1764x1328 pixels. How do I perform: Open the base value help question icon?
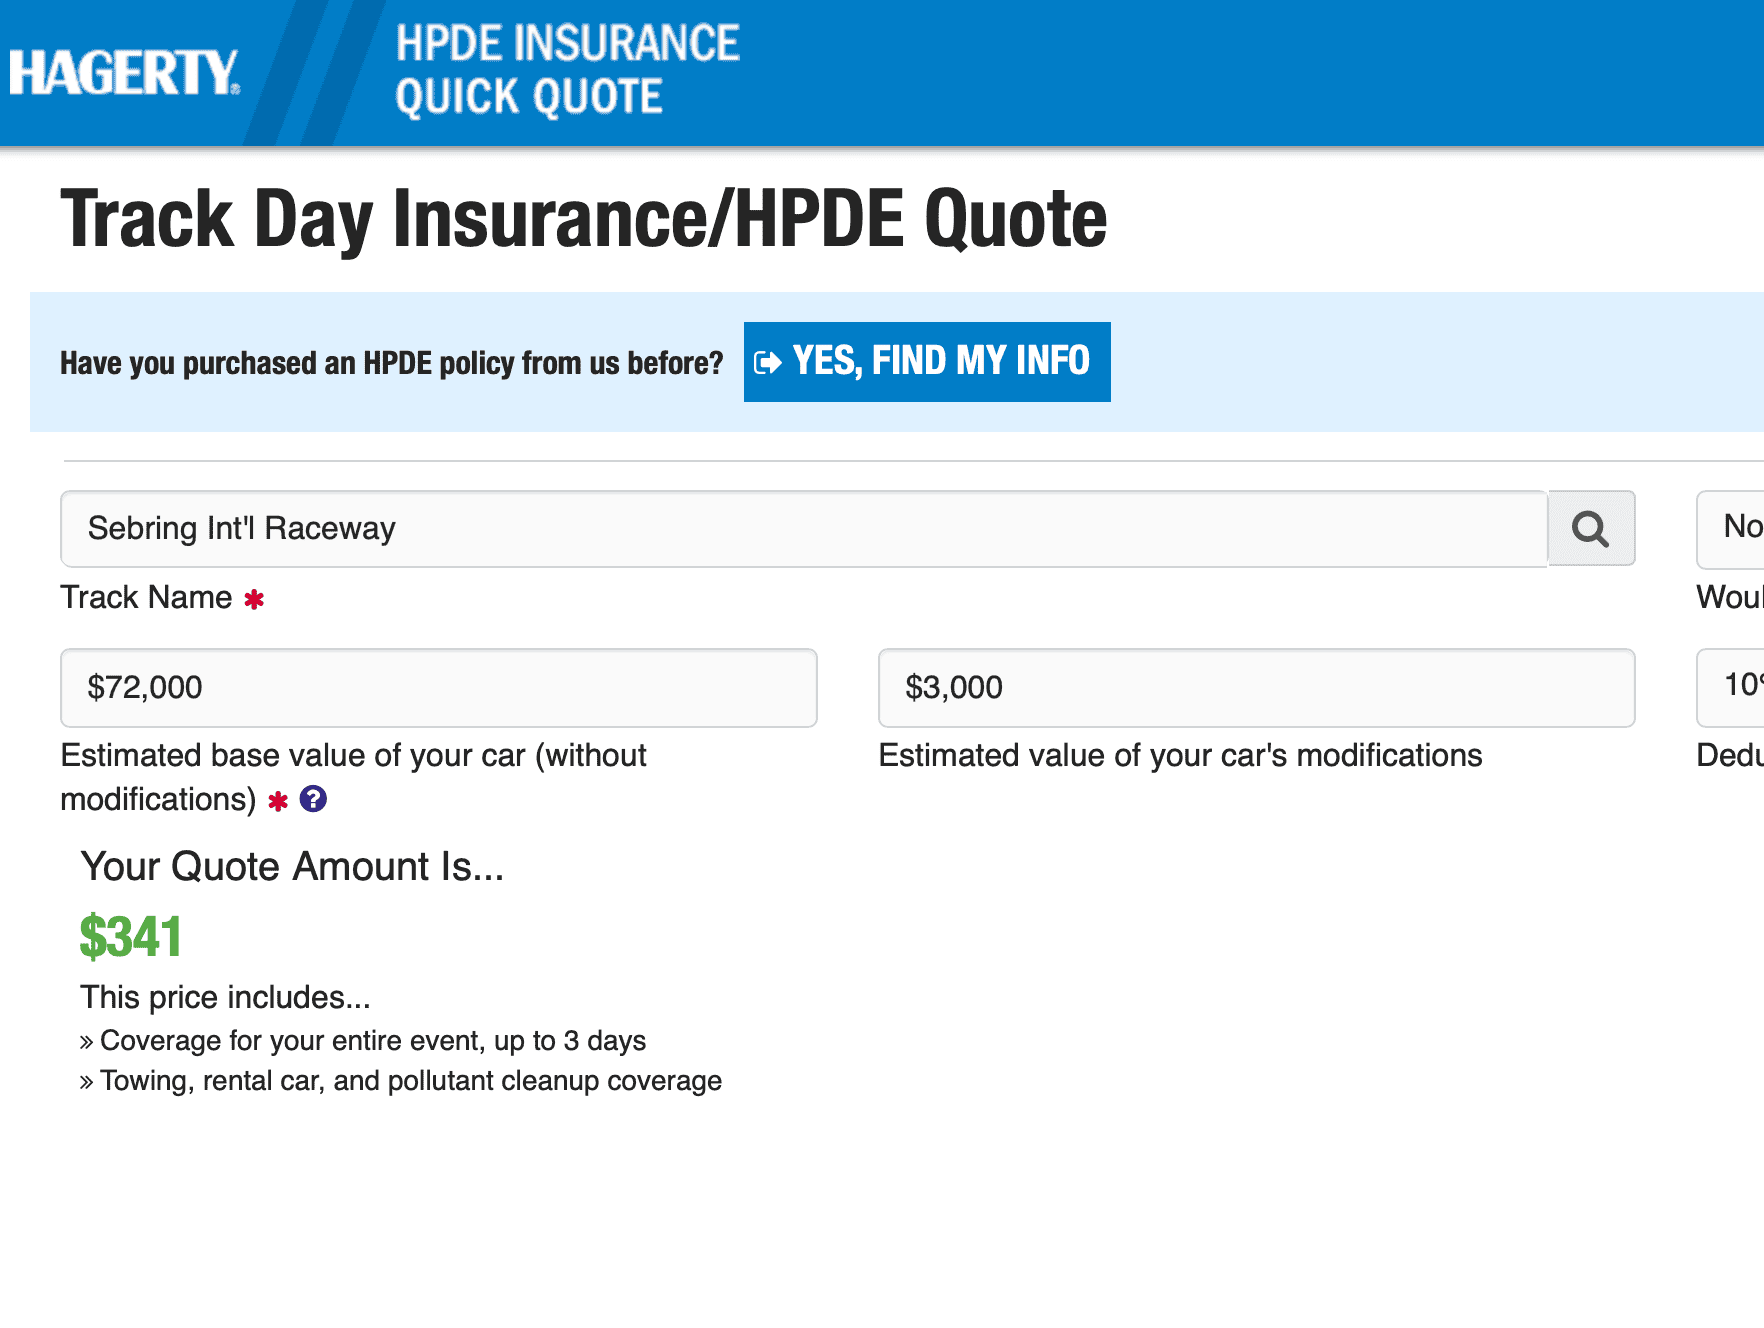coord(313,799)
